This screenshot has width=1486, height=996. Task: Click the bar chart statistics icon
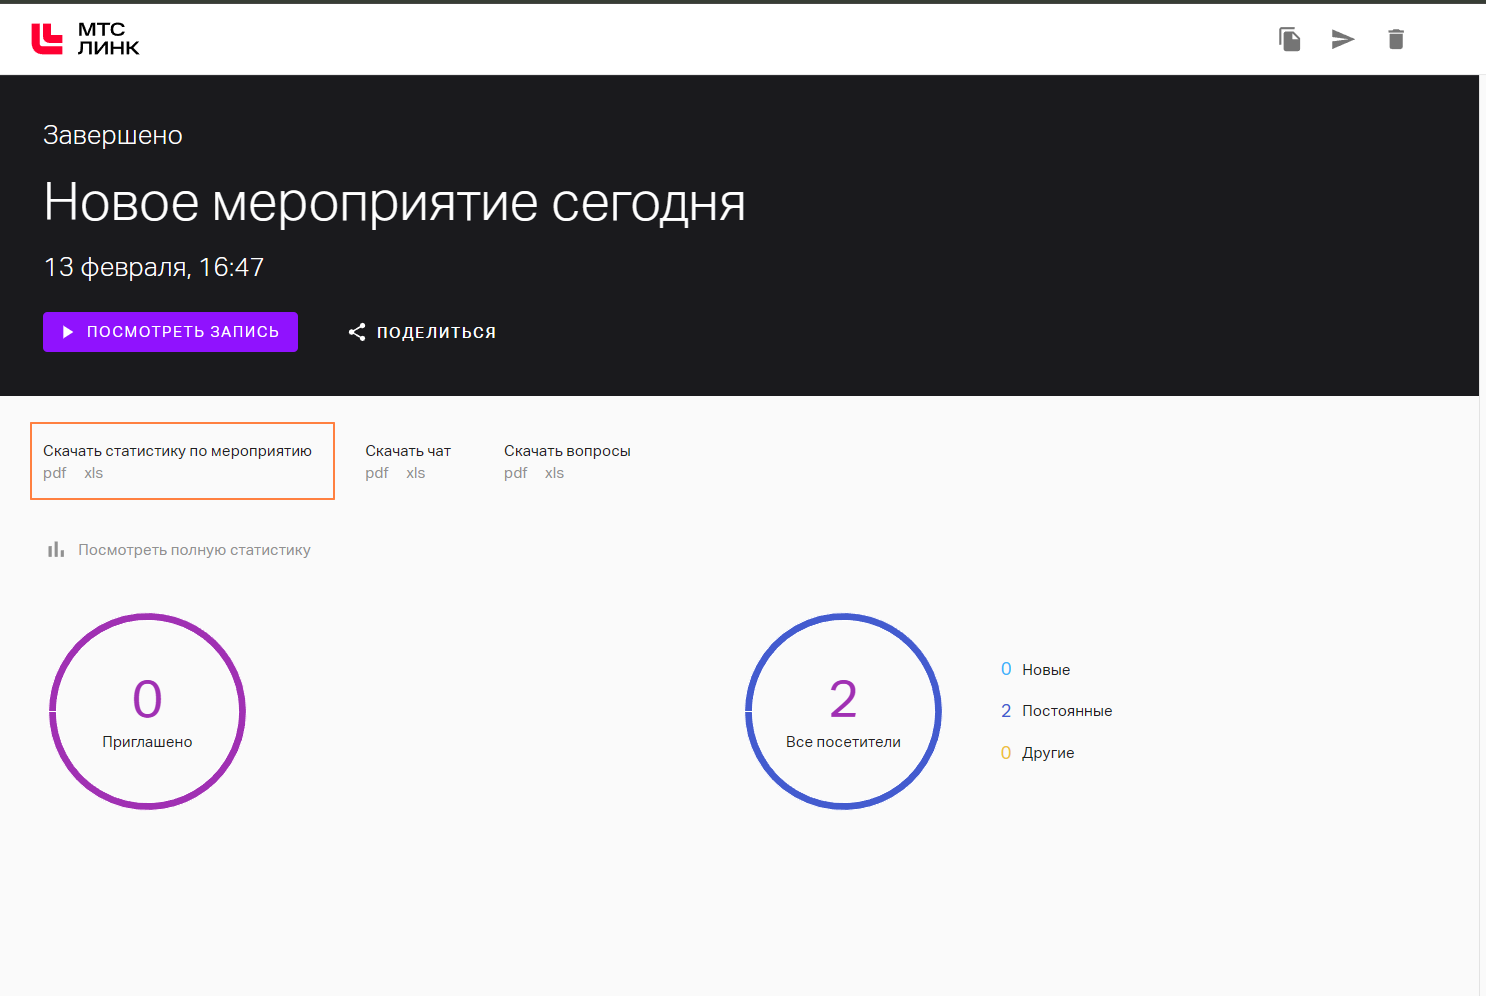pyautogui.click(x=56, y=550)
